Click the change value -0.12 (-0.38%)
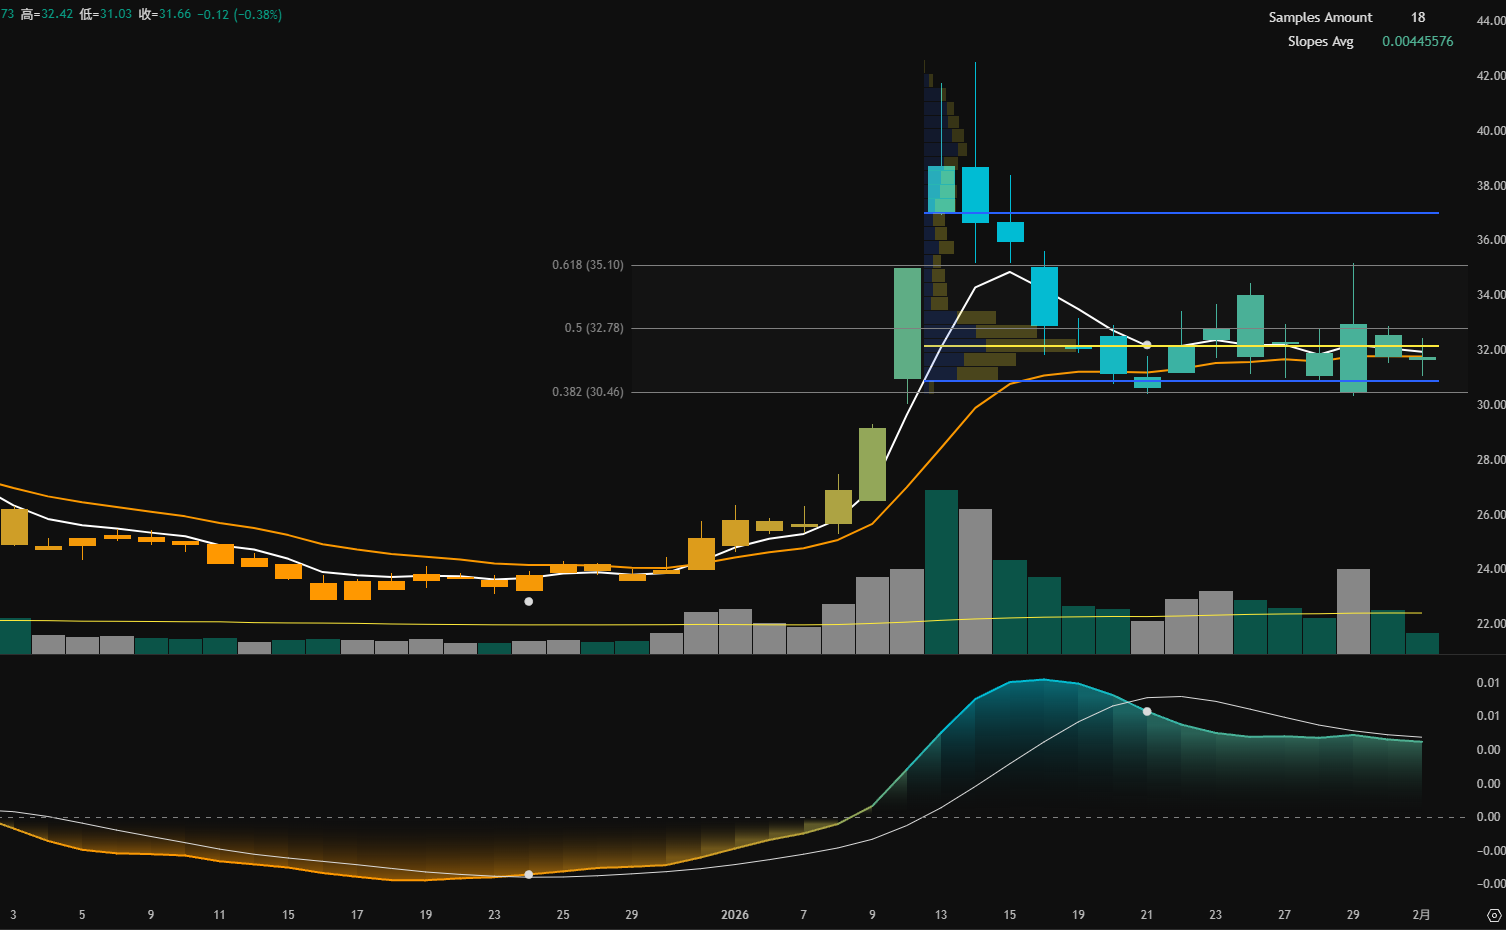 tap(240, 15)
